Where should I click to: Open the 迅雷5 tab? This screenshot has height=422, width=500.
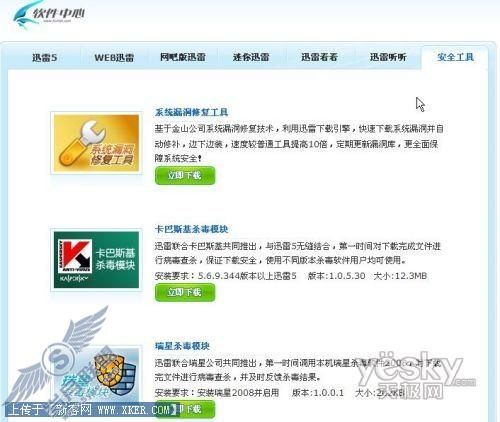click(45, 58)
